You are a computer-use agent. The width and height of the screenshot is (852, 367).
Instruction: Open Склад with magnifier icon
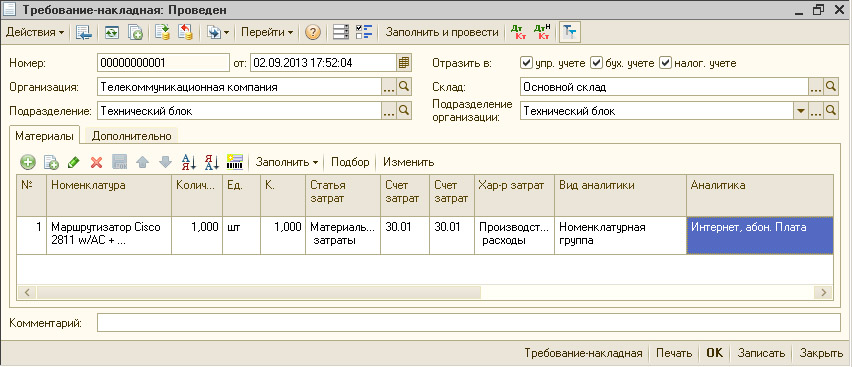click(831, 87)
